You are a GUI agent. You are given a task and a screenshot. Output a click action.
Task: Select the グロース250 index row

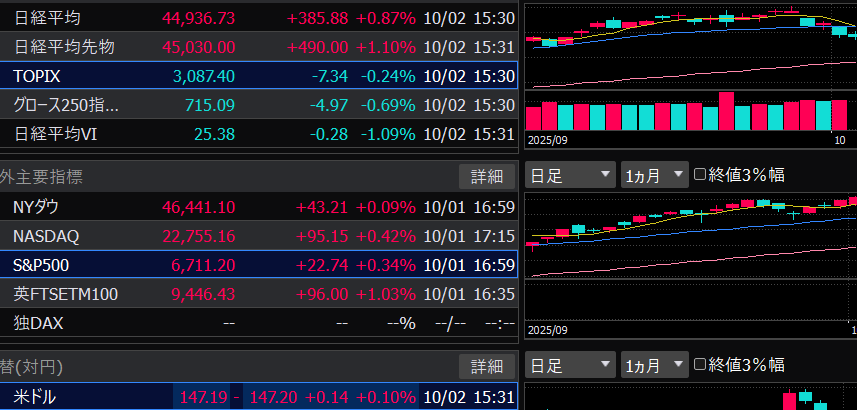click(258, 105)
